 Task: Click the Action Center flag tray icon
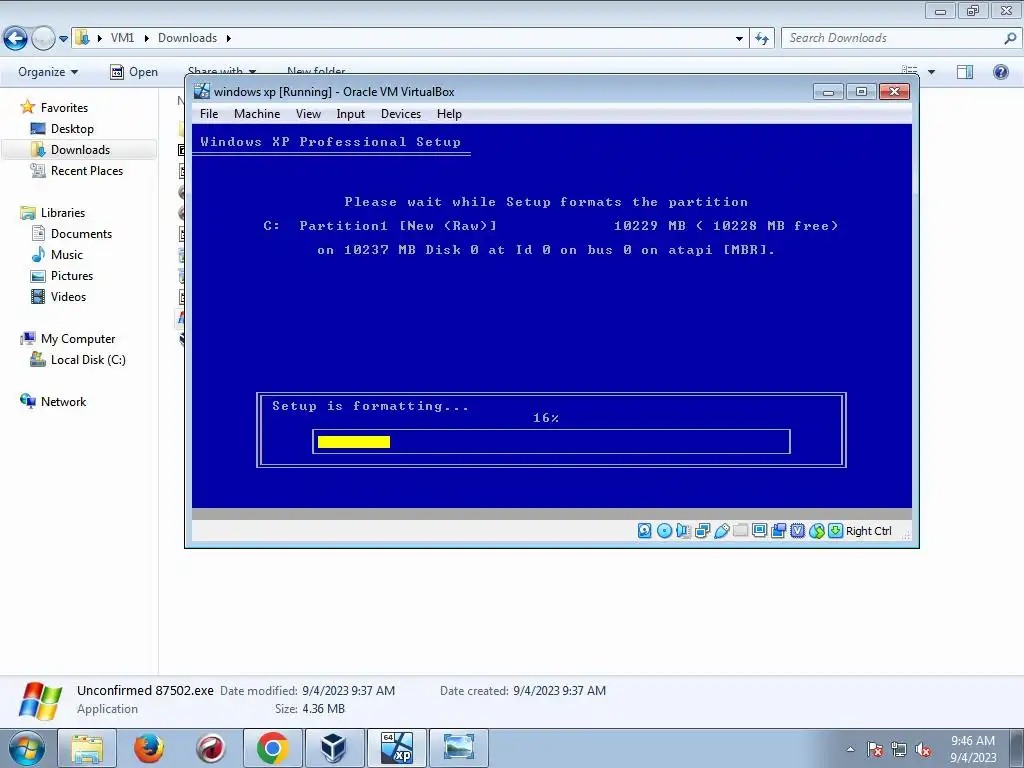click(x=875, y=750)
